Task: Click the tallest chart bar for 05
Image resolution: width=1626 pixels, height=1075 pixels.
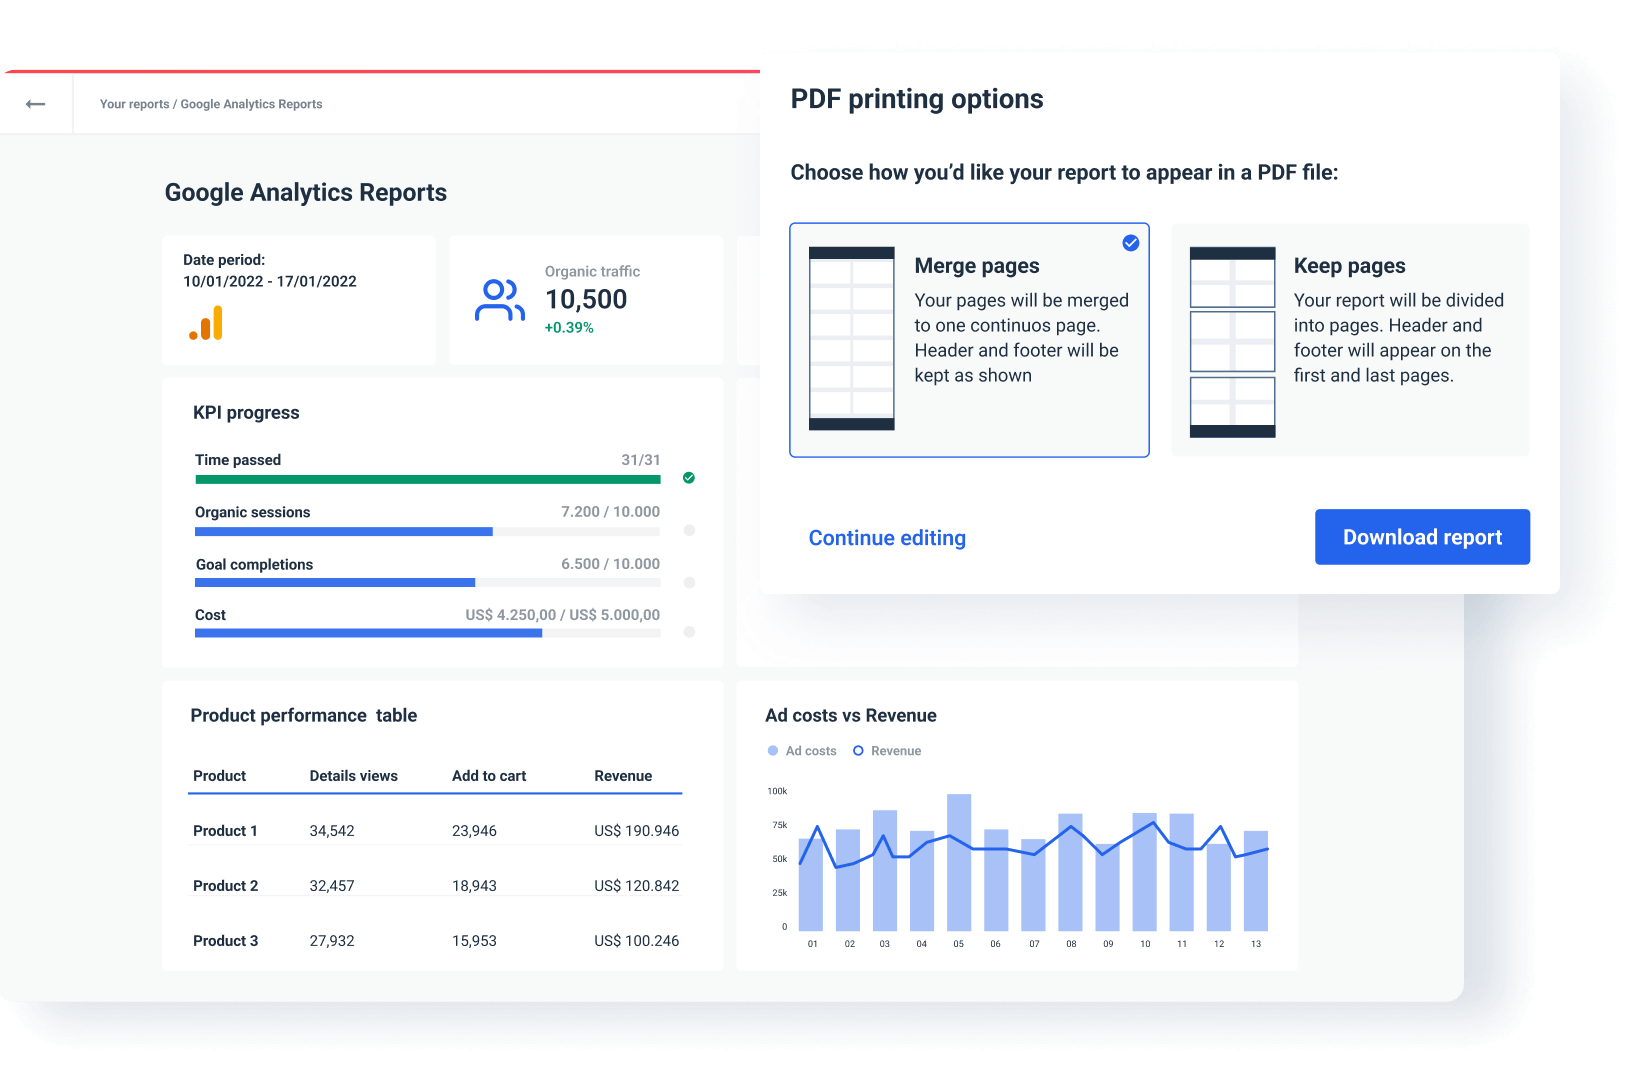Action: coord(959,862)
